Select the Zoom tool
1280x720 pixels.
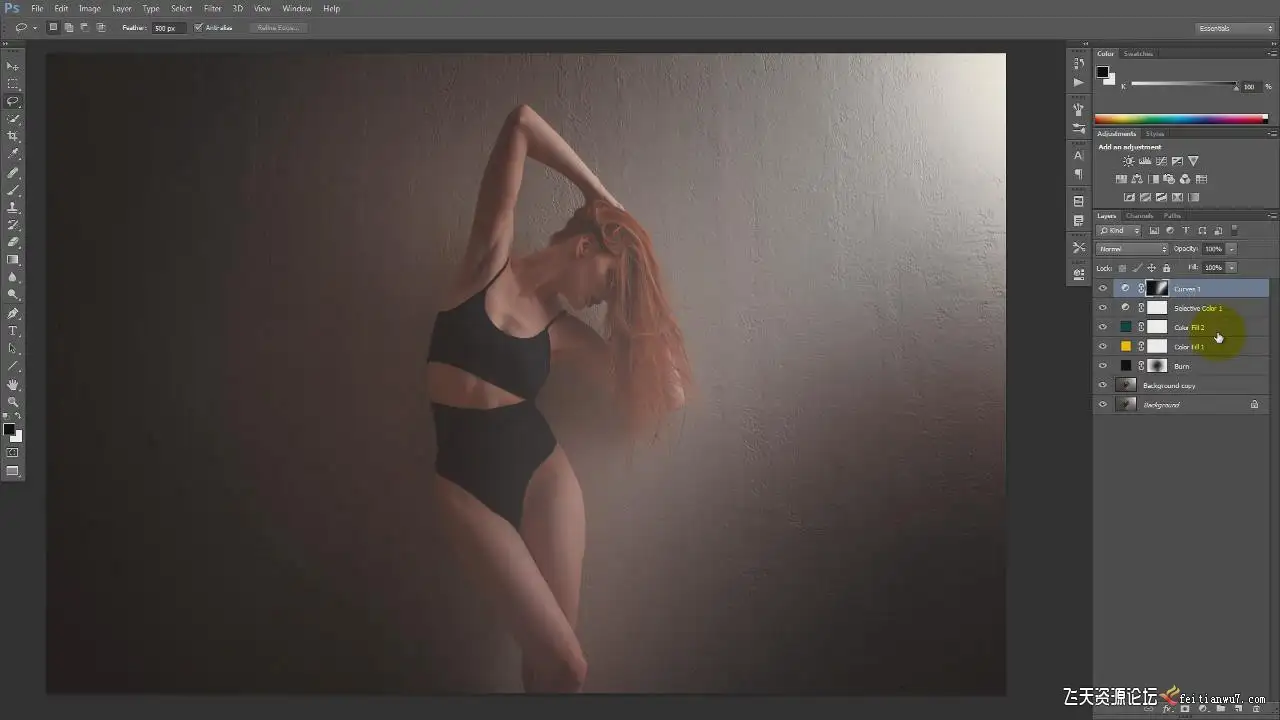(13, 402)
